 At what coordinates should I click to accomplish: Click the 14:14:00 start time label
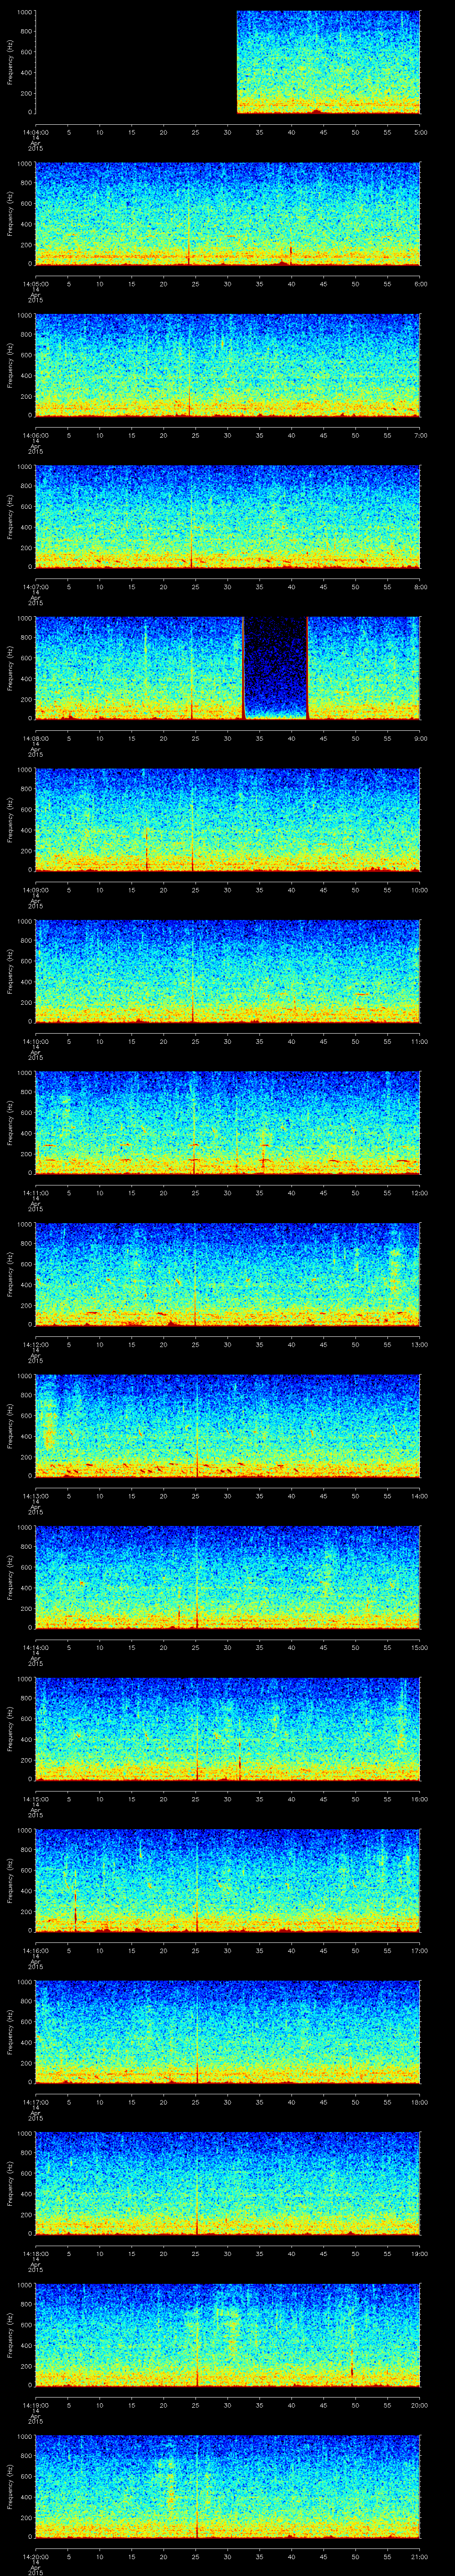[x=35, y=1647]
